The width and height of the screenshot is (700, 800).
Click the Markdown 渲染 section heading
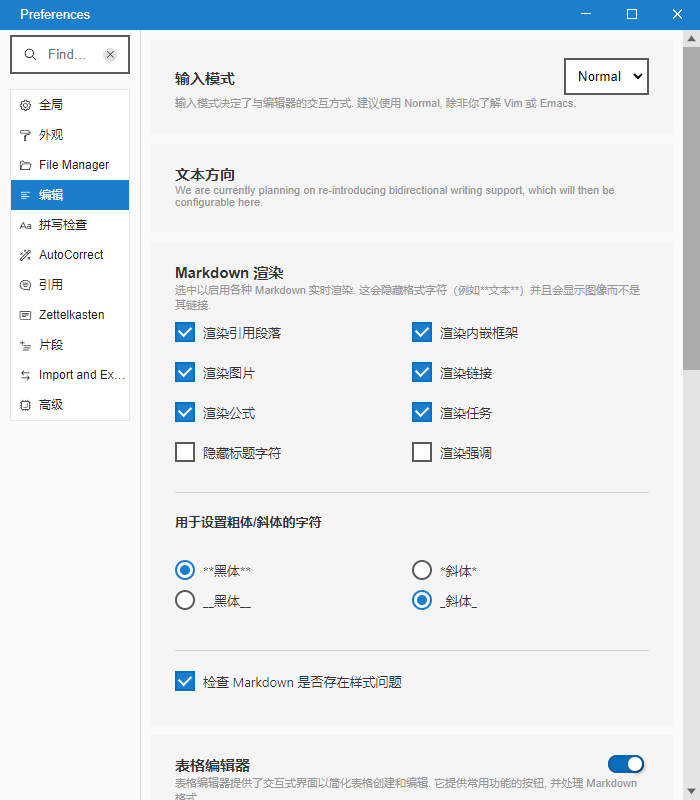pyautogui.click(x=229, y=273)
